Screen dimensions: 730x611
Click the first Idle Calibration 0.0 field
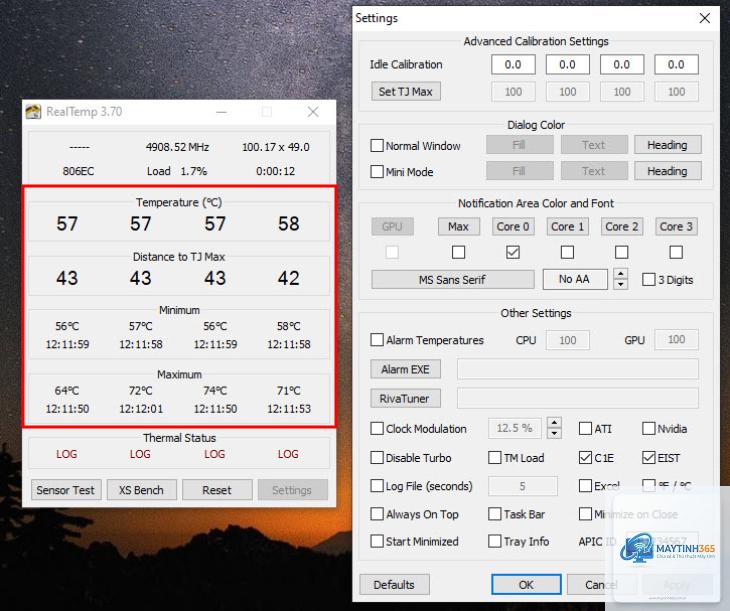pos(513,64)
